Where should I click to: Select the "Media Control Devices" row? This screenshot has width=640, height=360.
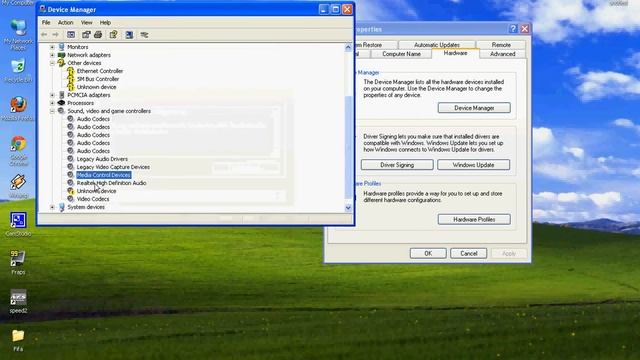click(104, 175)
